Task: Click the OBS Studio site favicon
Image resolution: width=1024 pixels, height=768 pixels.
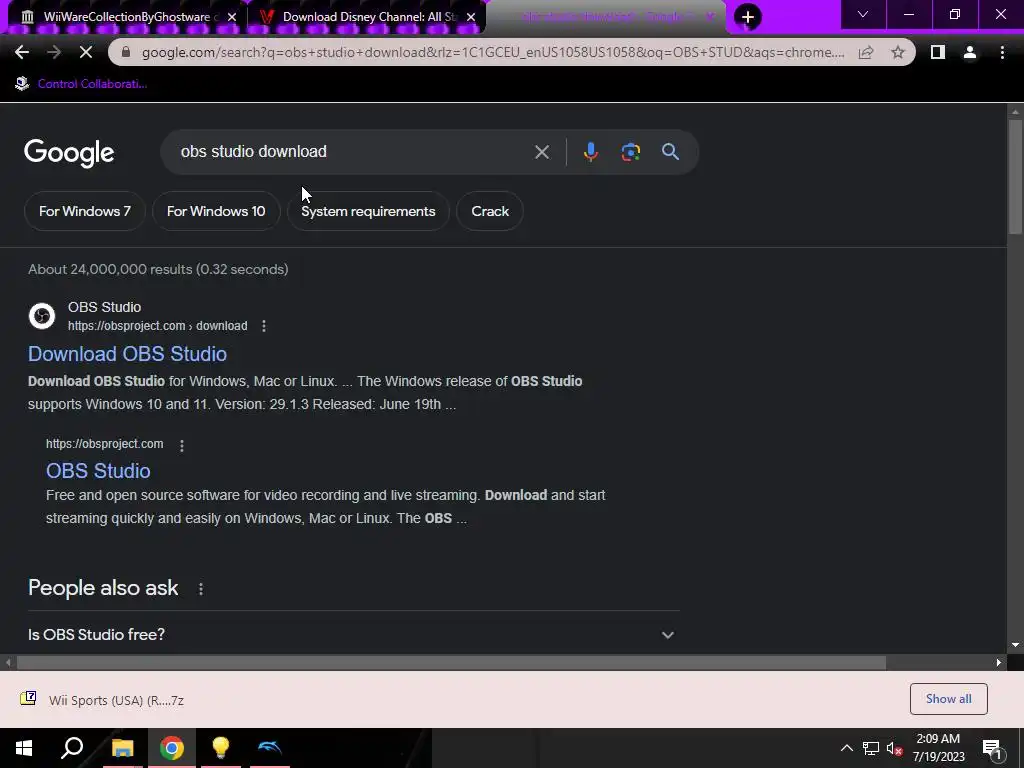Action: click(x=42, y=316)
